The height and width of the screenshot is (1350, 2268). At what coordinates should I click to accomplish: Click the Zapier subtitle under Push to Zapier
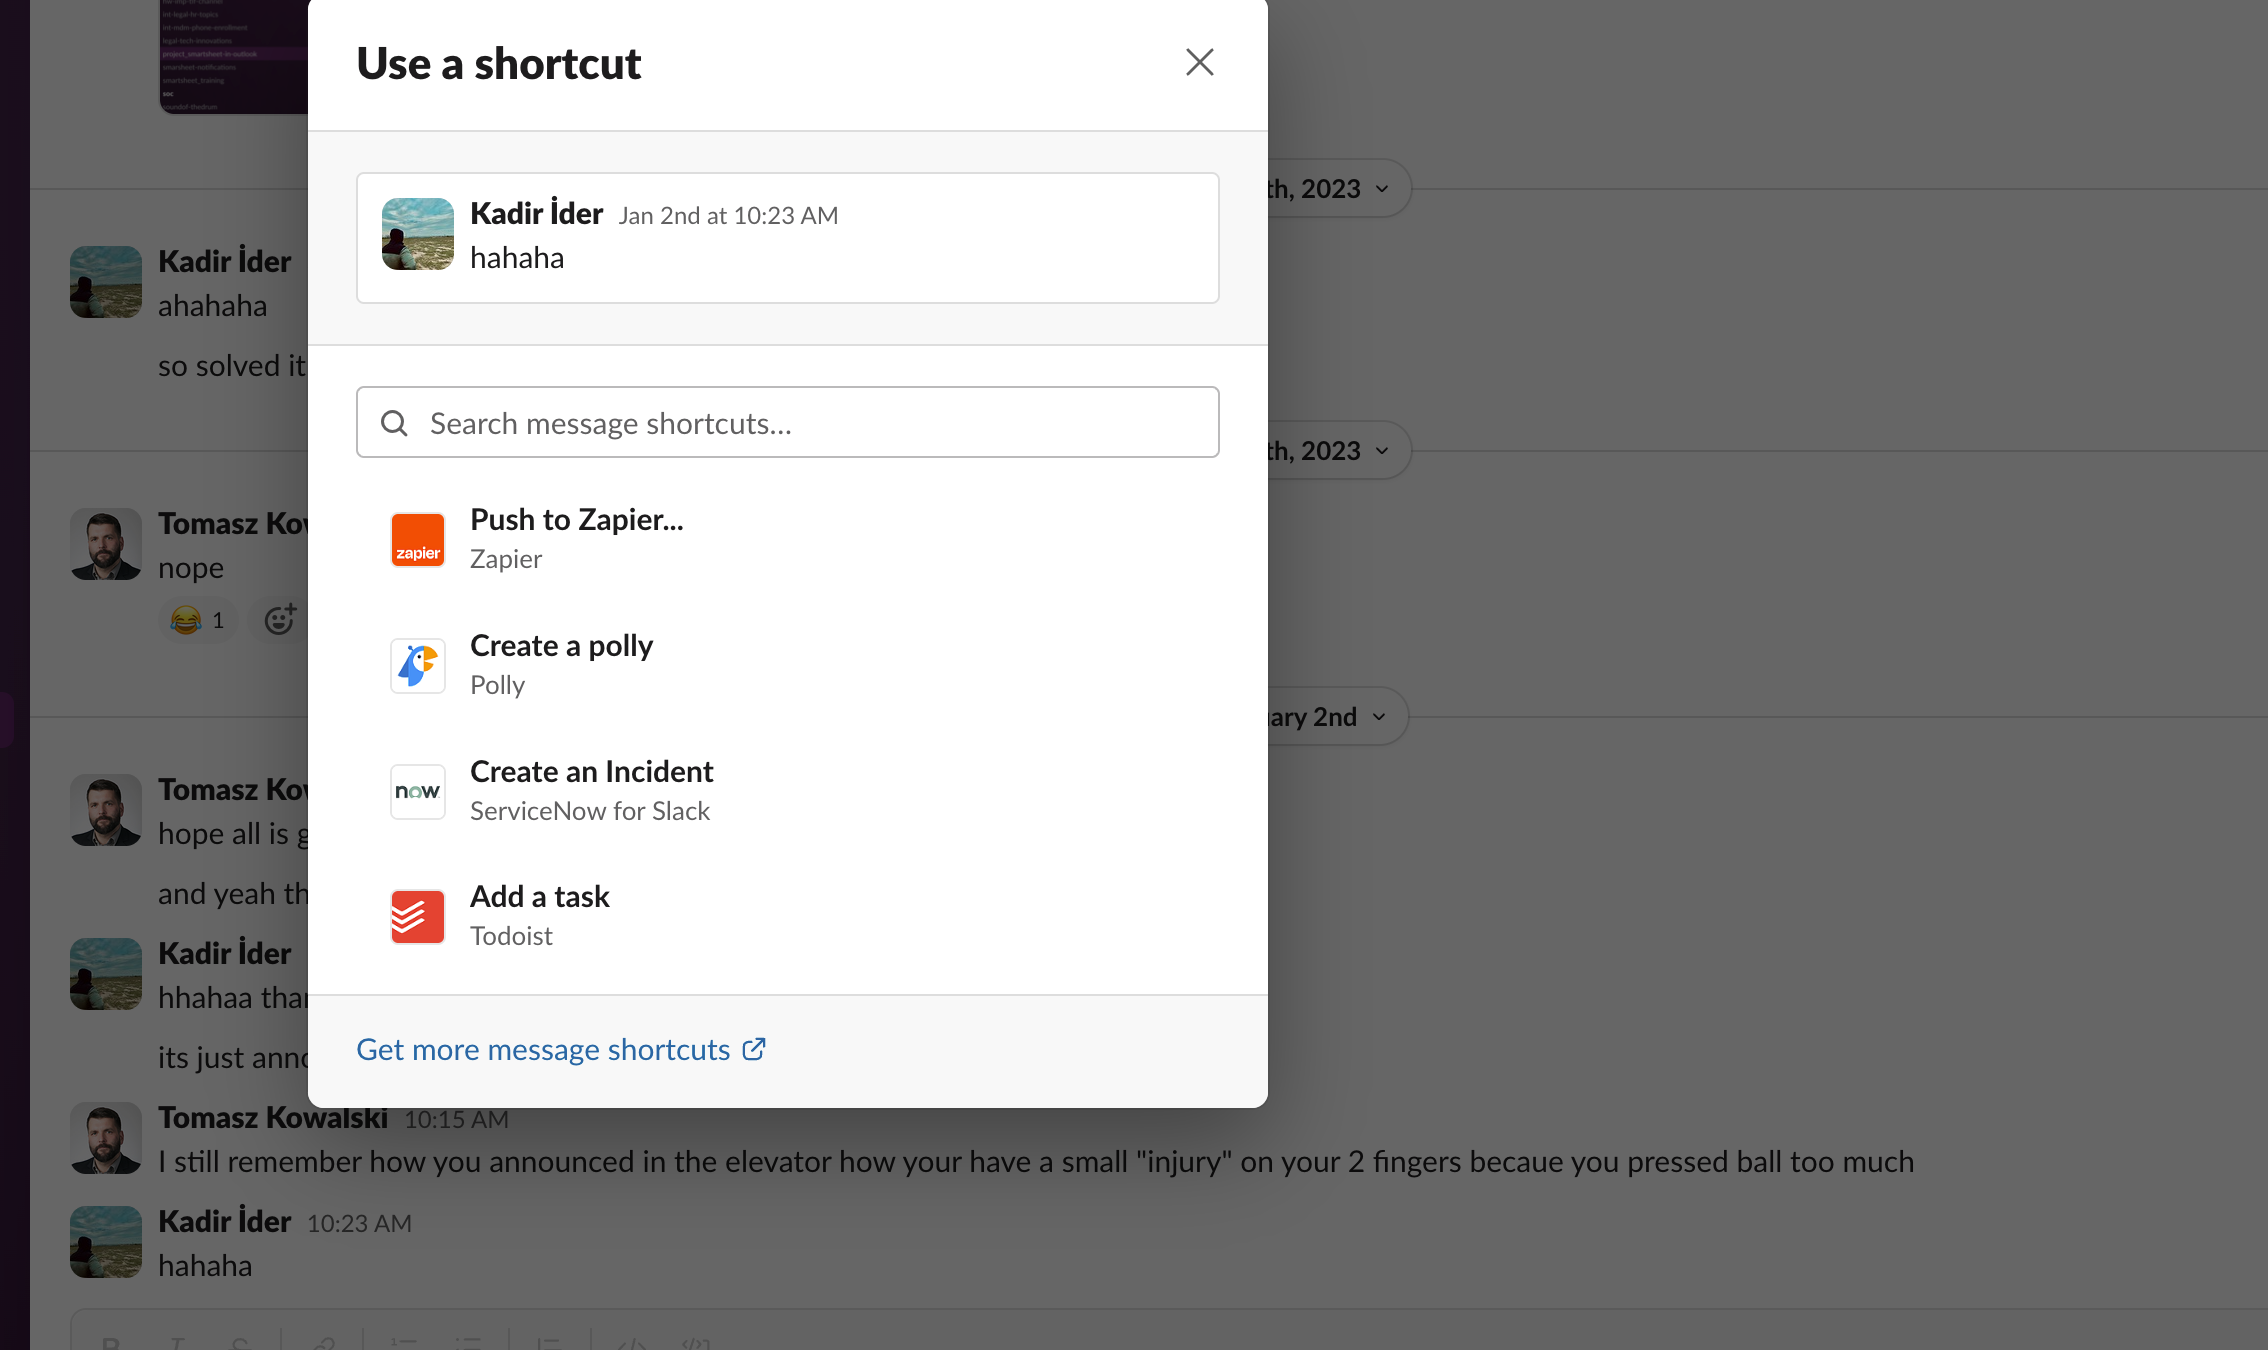tap(506, 559)
